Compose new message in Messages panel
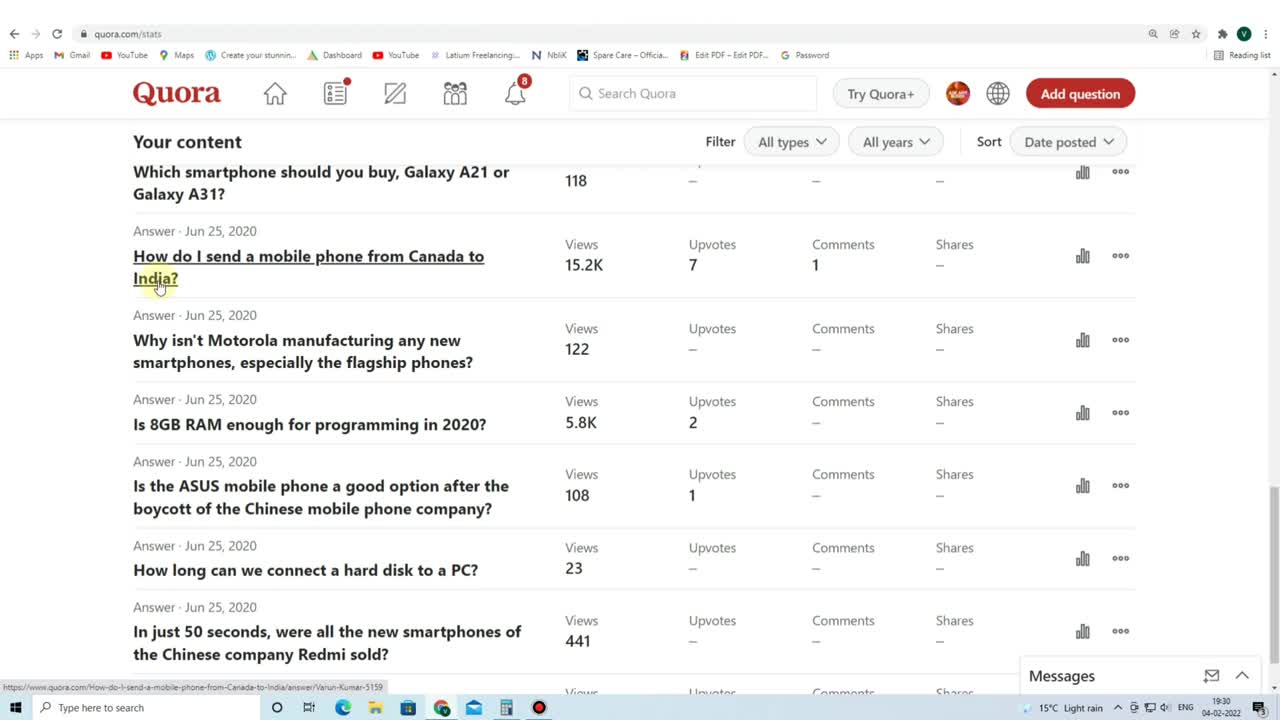This screenshot has height=720, width=1280. point(1211,676)
